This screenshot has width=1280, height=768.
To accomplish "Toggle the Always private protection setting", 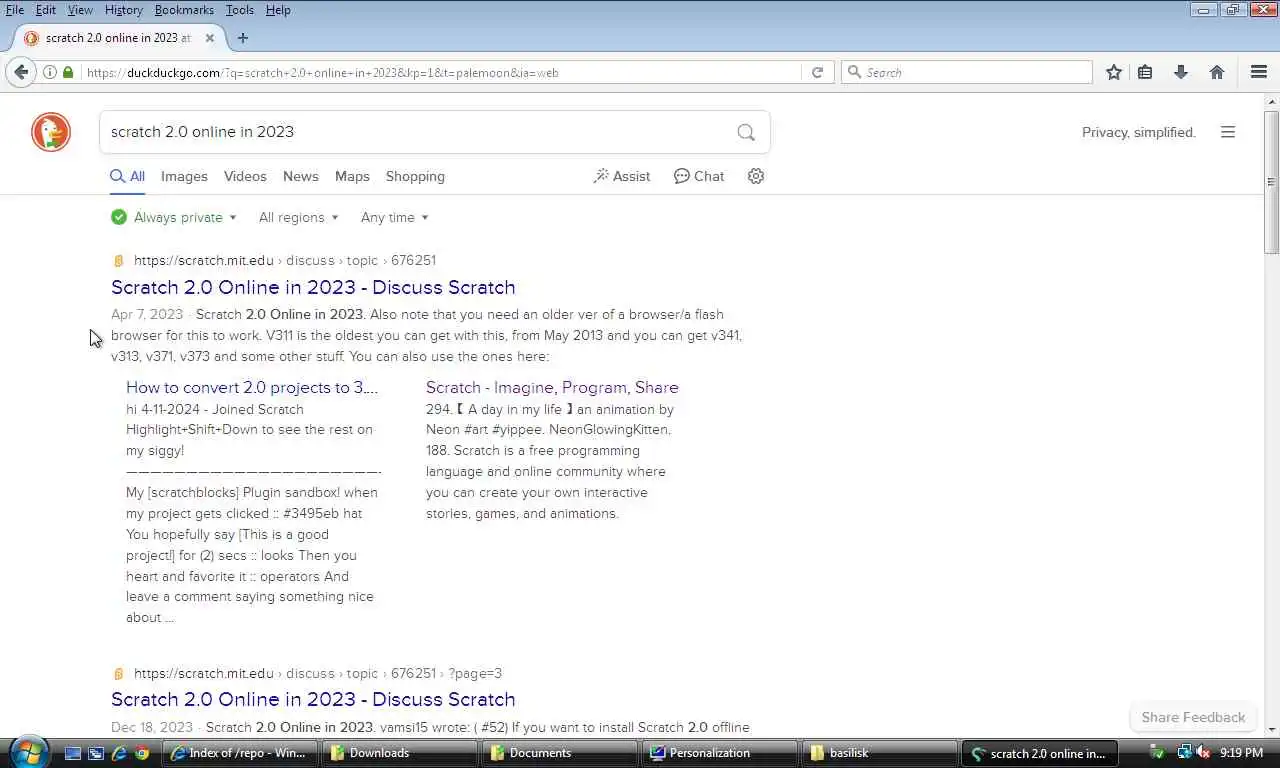I will (x=174, y=217).
